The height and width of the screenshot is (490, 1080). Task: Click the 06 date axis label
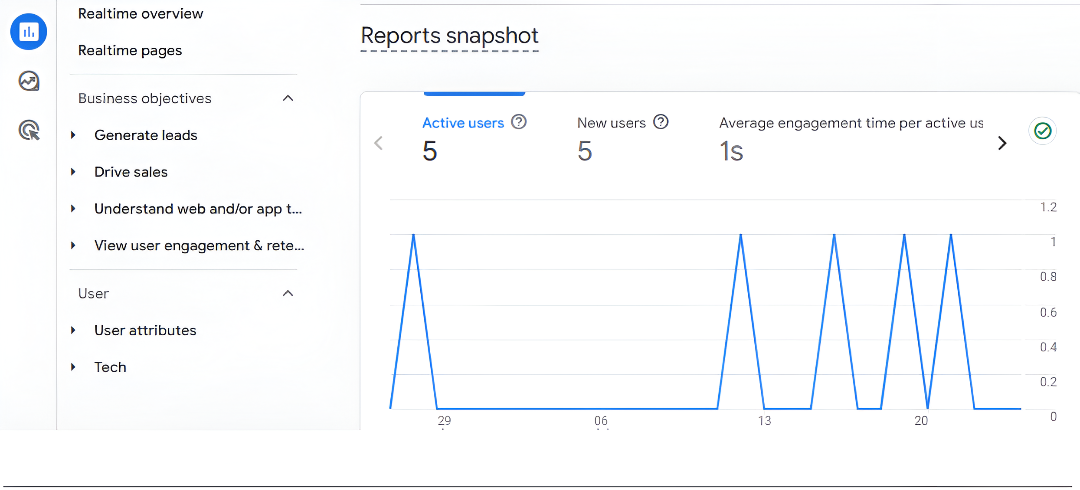(601, 421)
